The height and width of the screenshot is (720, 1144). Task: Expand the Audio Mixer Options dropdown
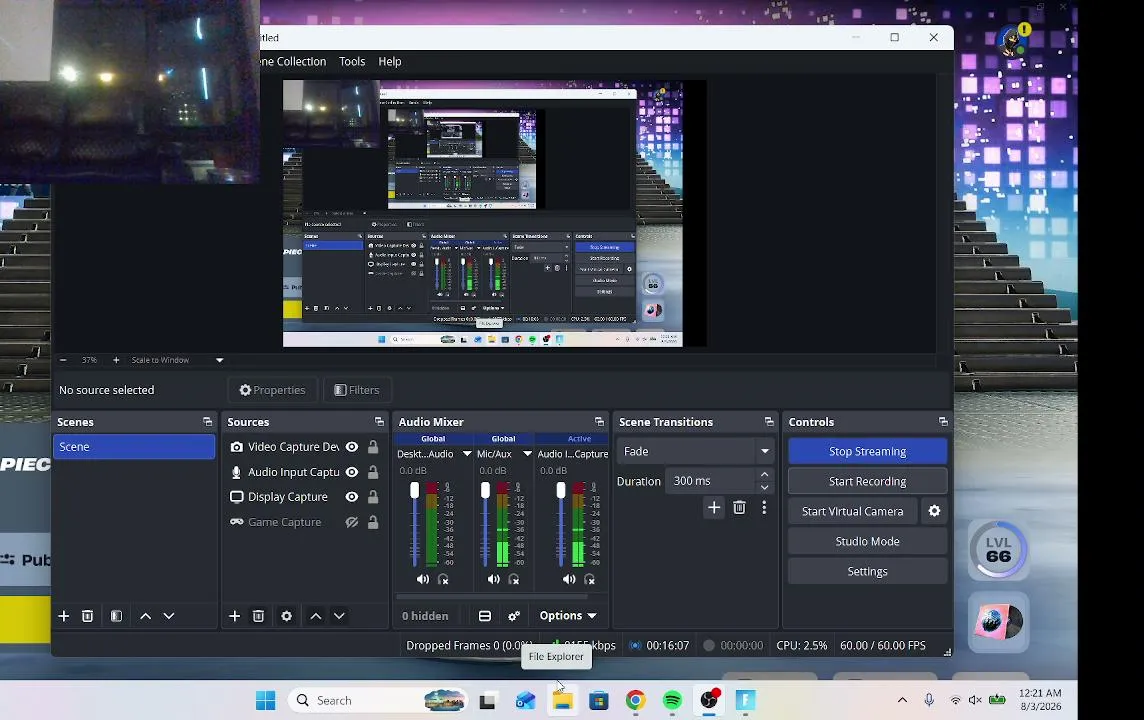pos(568,616)
